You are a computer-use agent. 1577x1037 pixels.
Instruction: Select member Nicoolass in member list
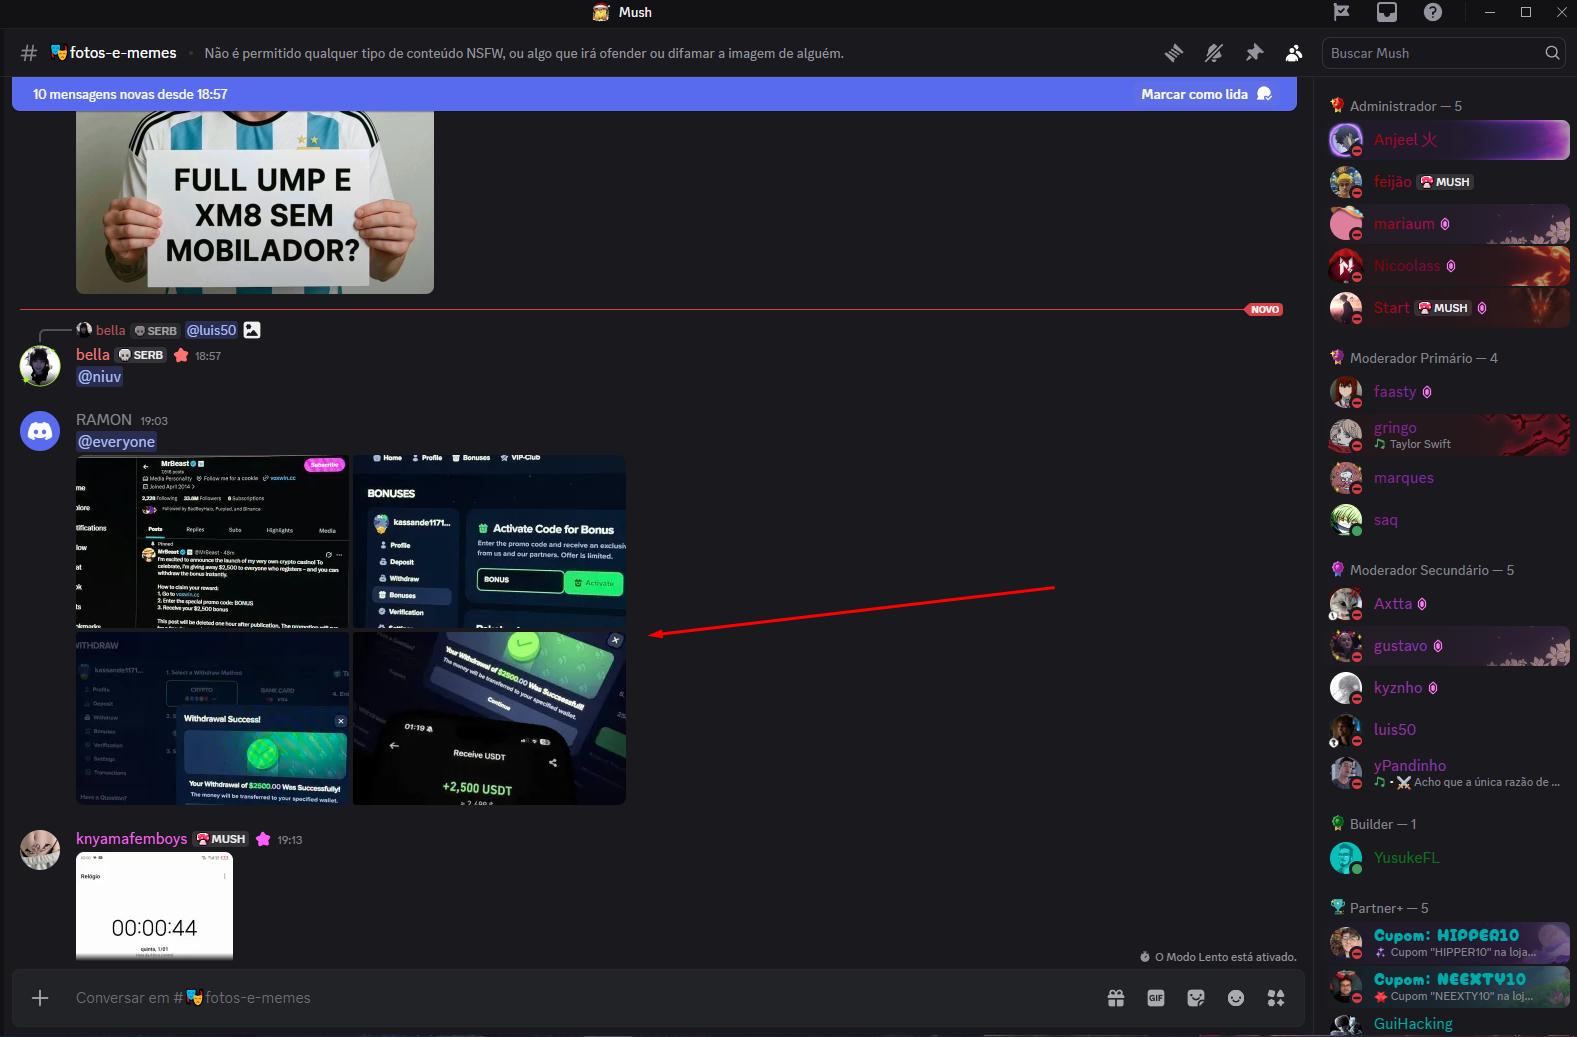click(1449, 266)
